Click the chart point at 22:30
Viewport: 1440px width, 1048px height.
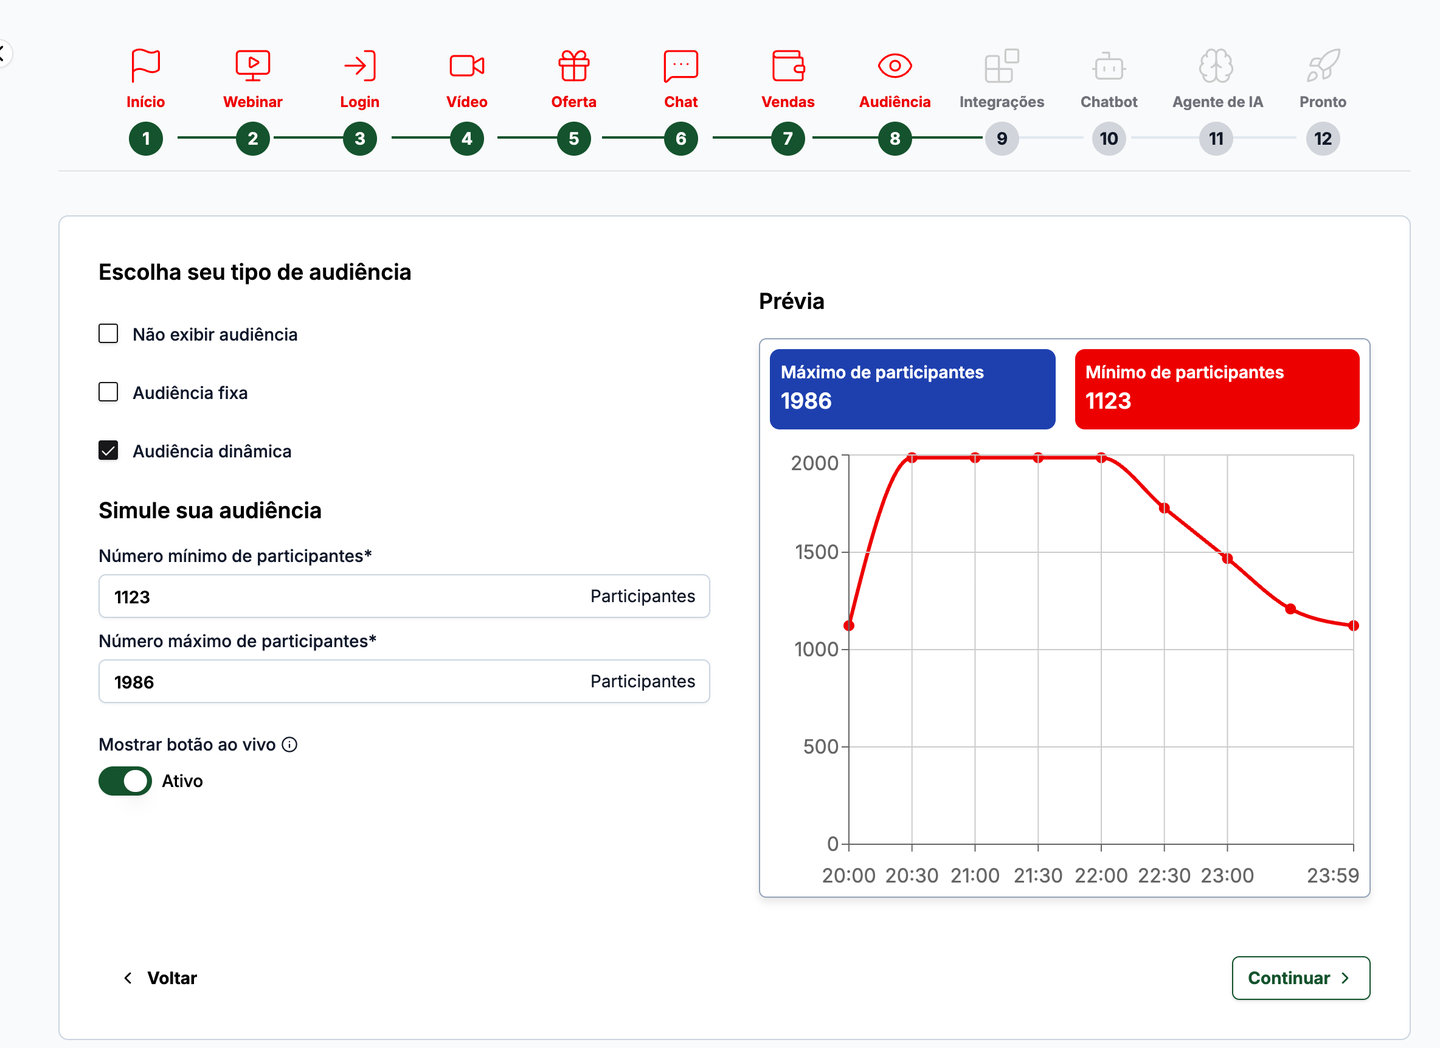pos(1164,508)
